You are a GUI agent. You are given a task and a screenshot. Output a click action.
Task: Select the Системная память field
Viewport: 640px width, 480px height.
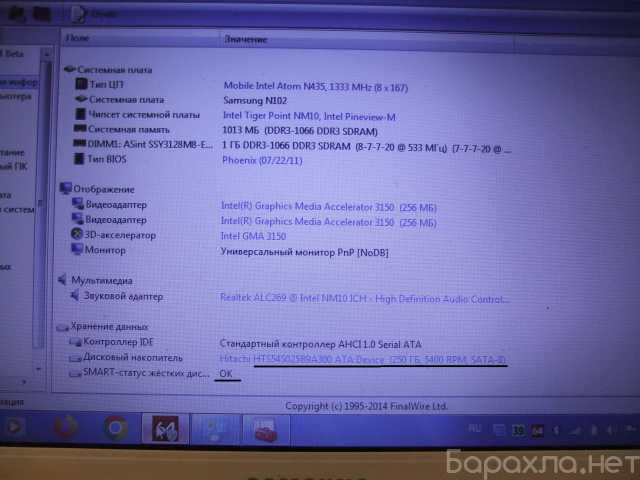[x=129, y=129]
